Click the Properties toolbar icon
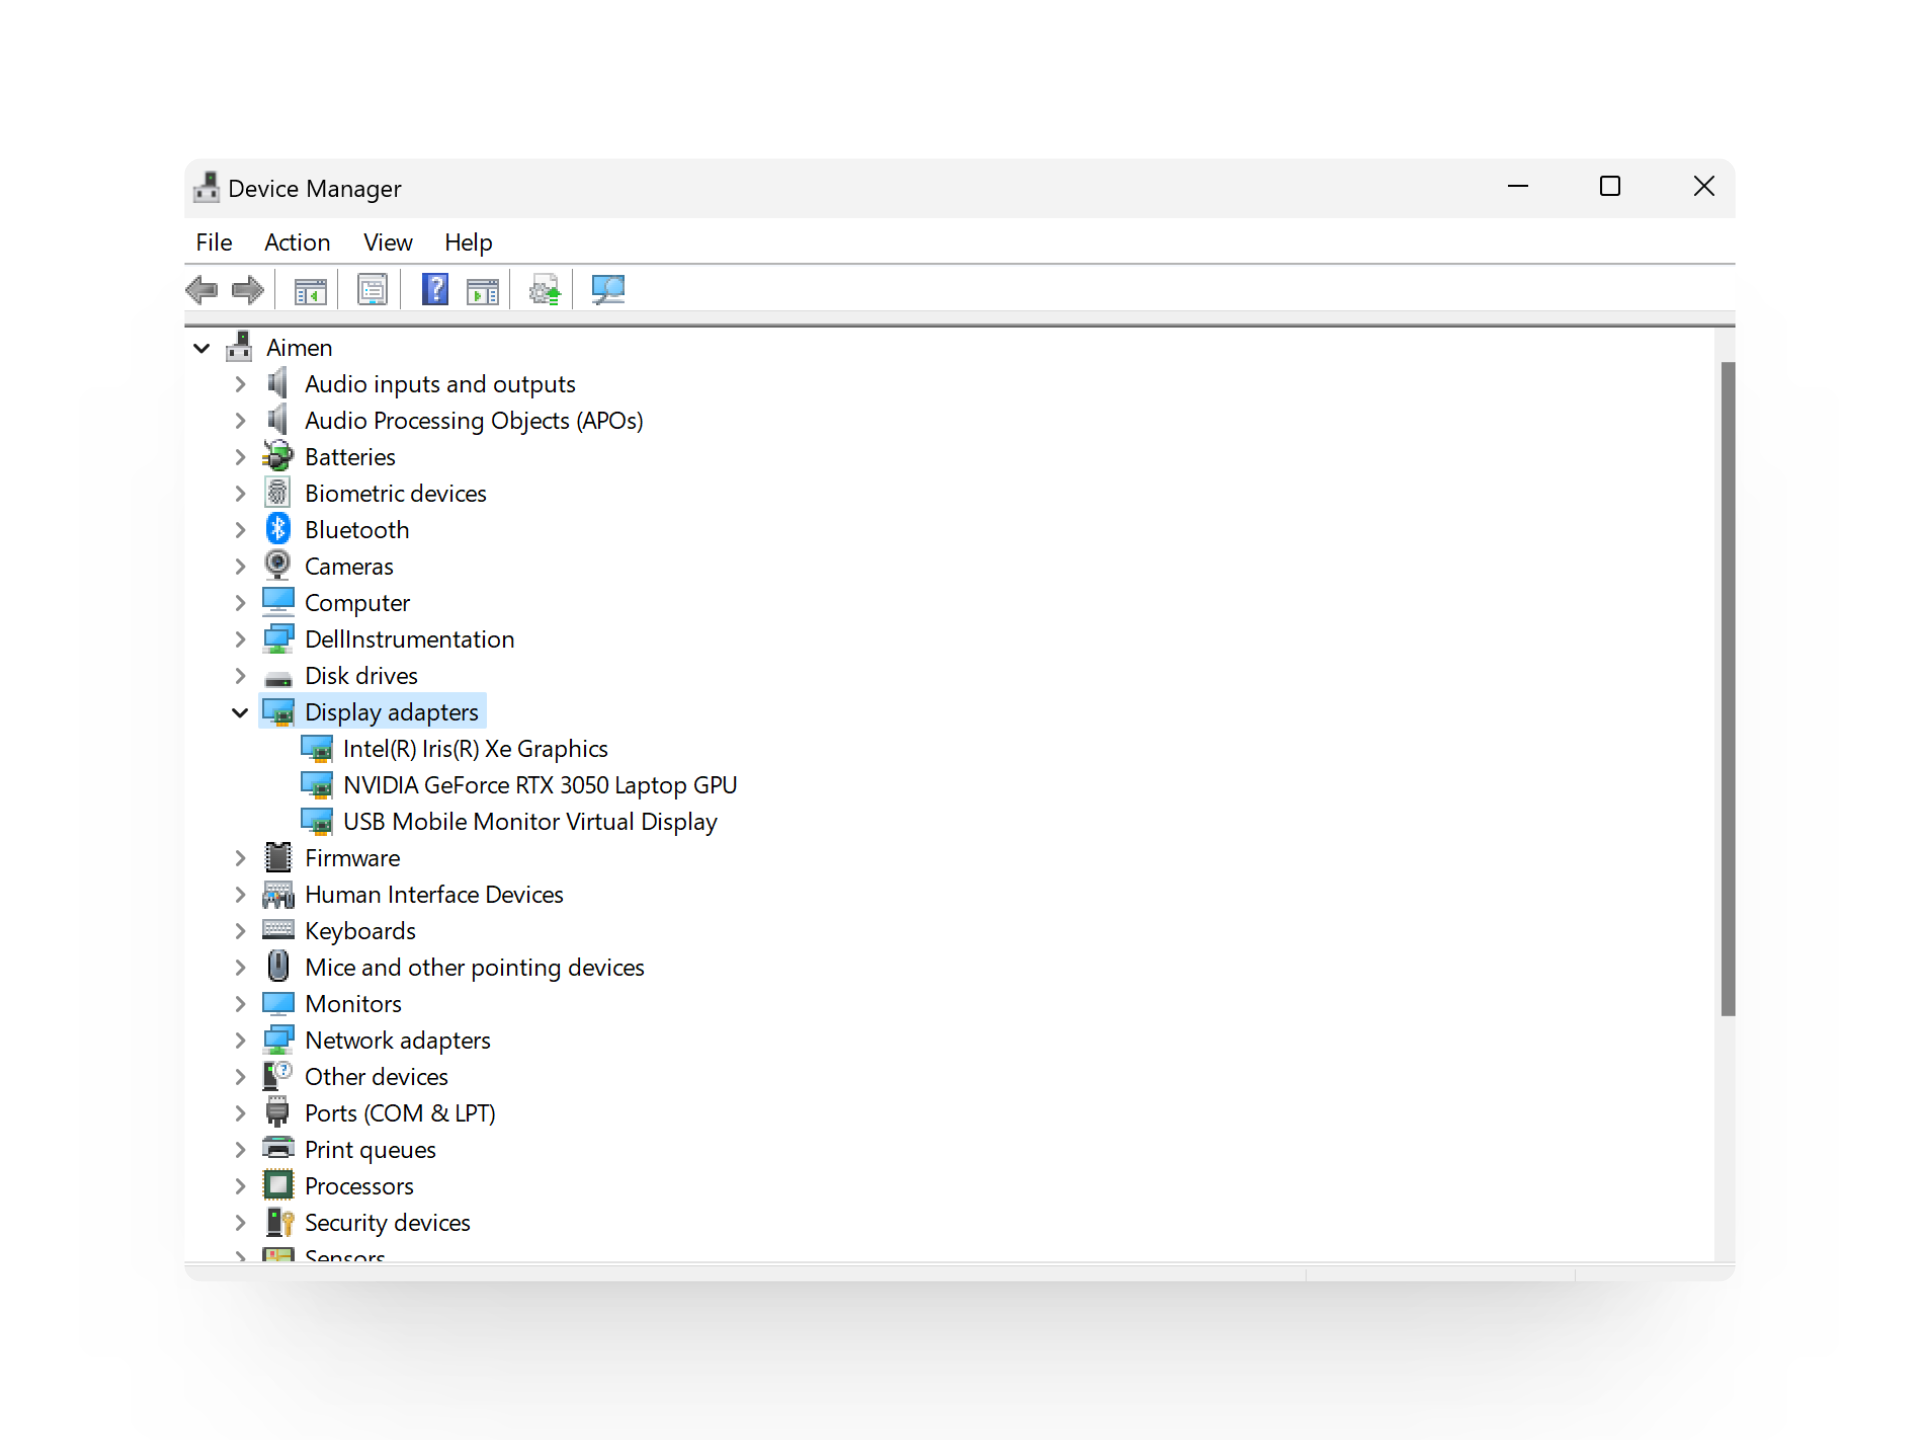Screen dimensions: 1920x1440 (371, 290)
